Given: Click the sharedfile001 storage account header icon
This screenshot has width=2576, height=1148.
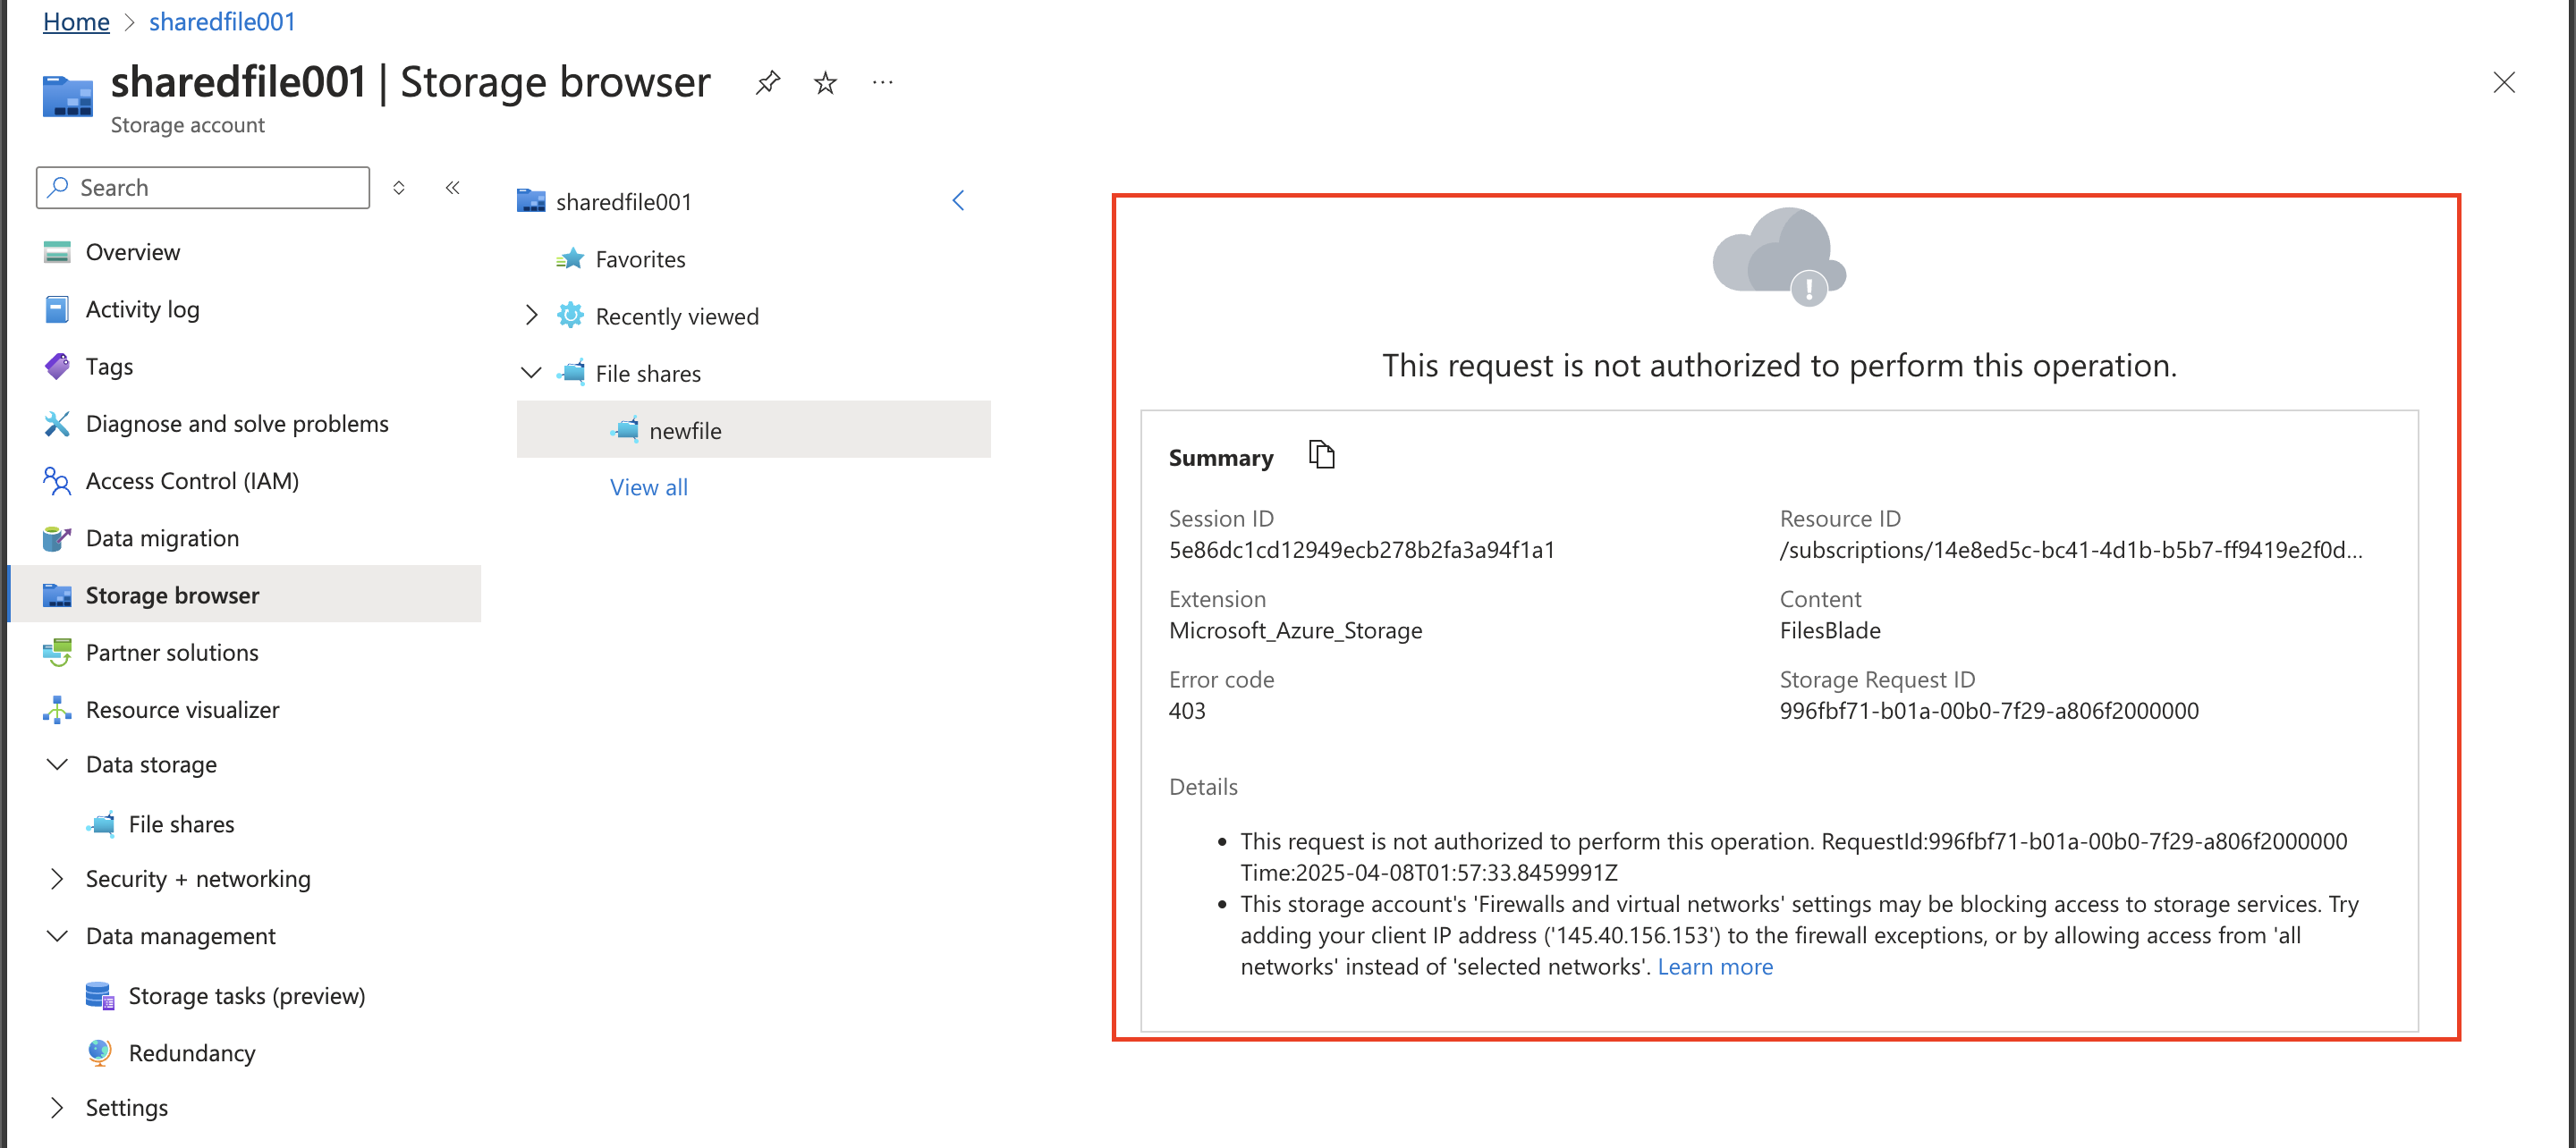Looking at the screenshot, I should coord(67,97).
